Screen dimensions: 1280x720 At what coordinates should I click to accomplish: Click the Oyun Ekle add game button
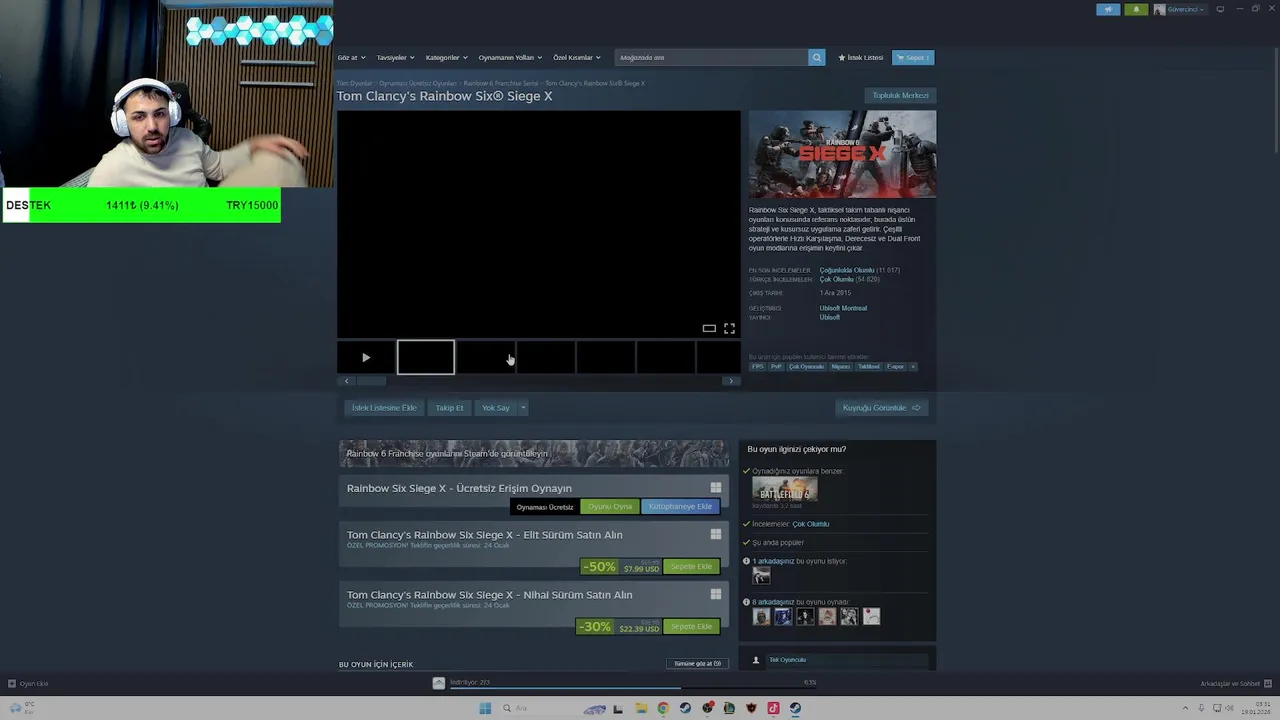pyautogui.click(x=28, y=683)
